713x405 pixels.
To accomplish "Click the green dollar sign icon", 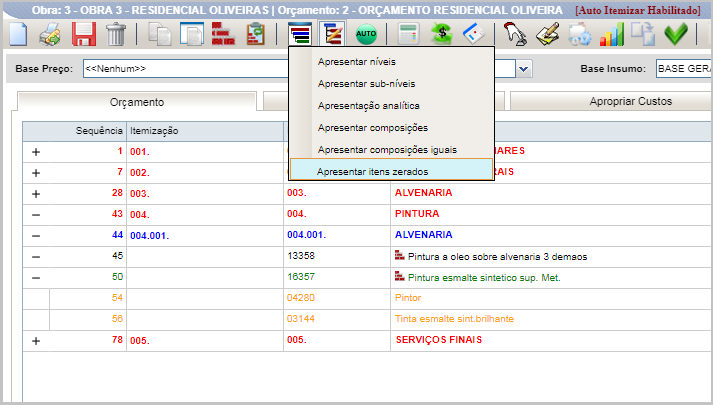I will pyautogui.click(x=441, y=35).
